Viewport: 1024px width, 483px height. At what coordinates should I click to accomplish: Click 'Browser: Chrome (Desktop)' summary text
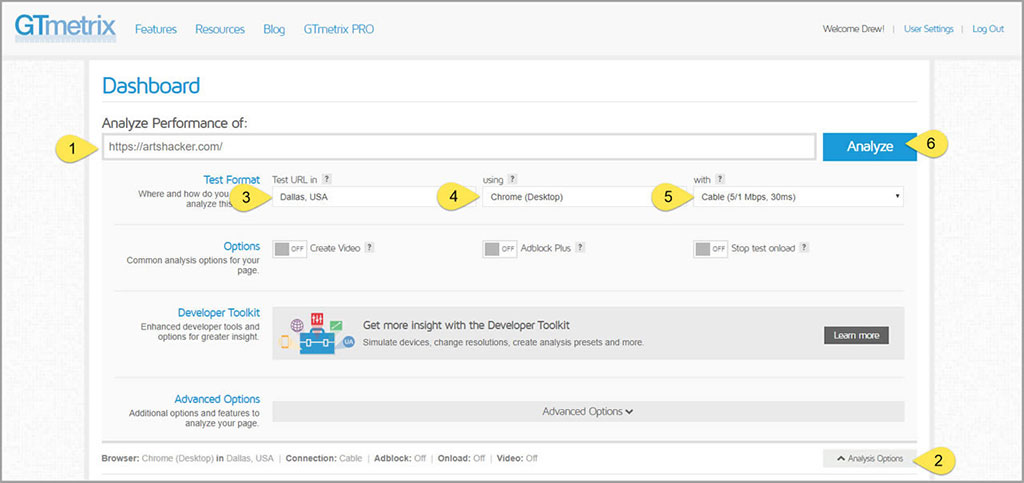click(x=157, y=459)
